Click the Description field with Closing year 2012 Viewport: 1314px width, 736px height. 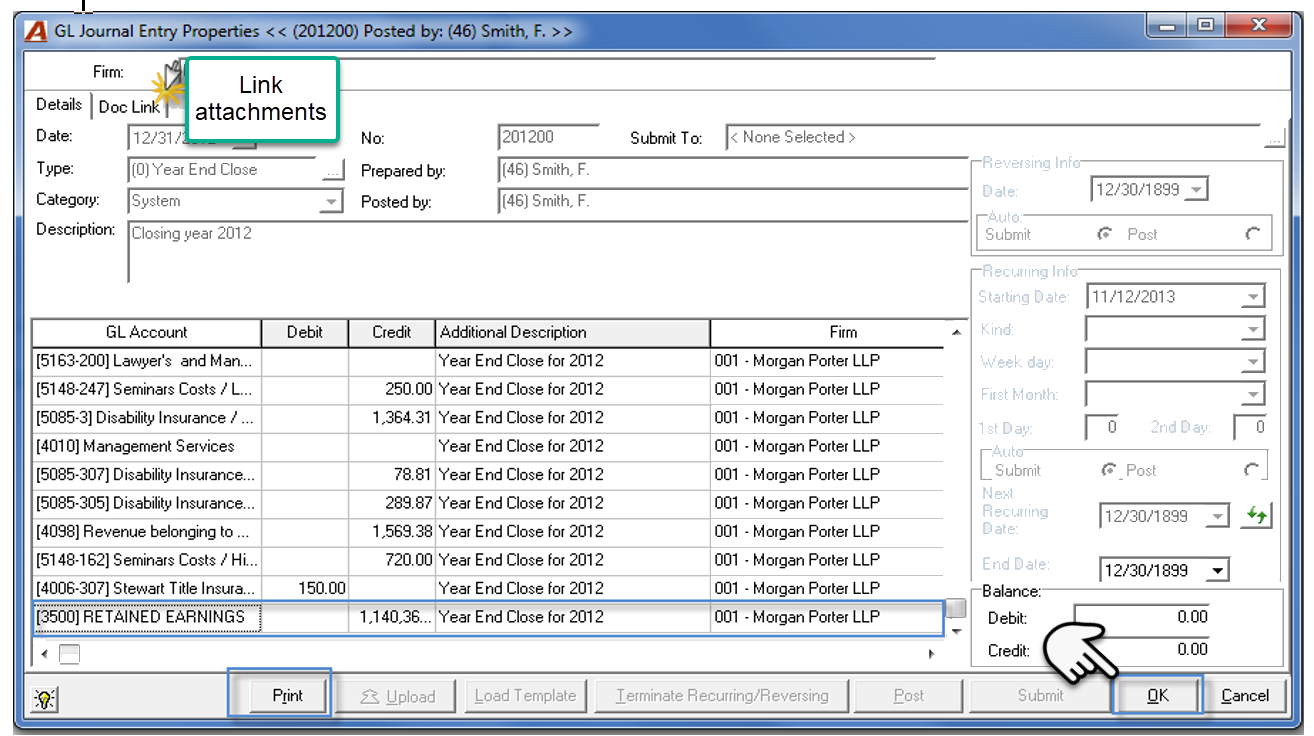tap(547, 252)
